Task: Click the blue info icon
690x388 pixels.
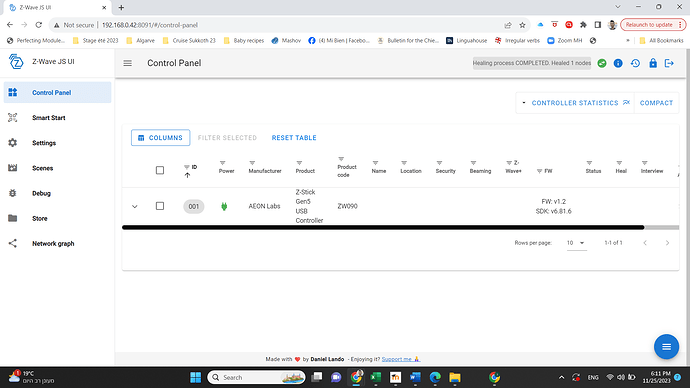Action: (x=618, y=63)
